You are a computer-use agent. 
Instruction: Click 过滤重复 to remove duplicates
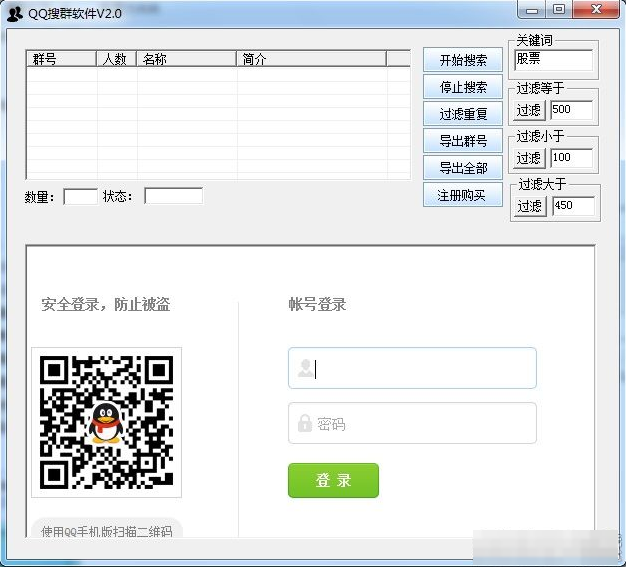click(462, 114)
